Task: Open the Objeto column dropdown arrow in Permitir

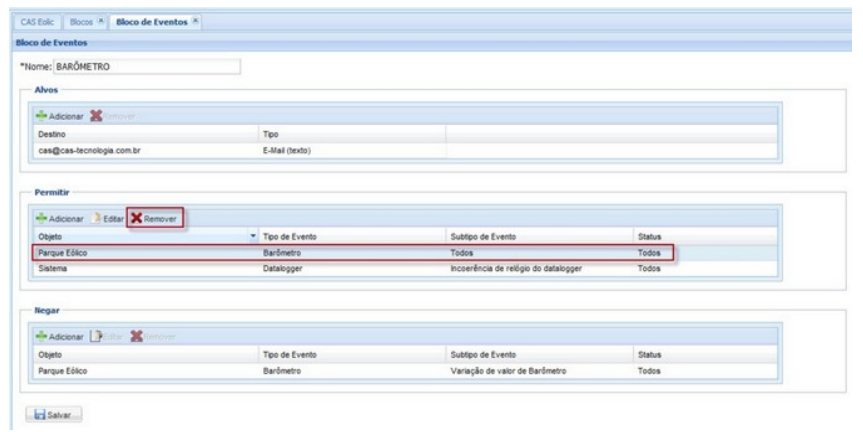Action: tap(252, 237)
